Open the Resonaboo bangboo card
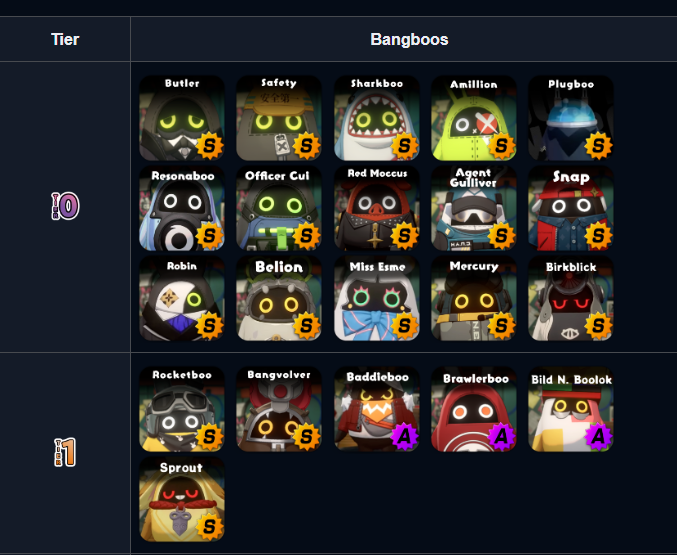 [182, 208]
